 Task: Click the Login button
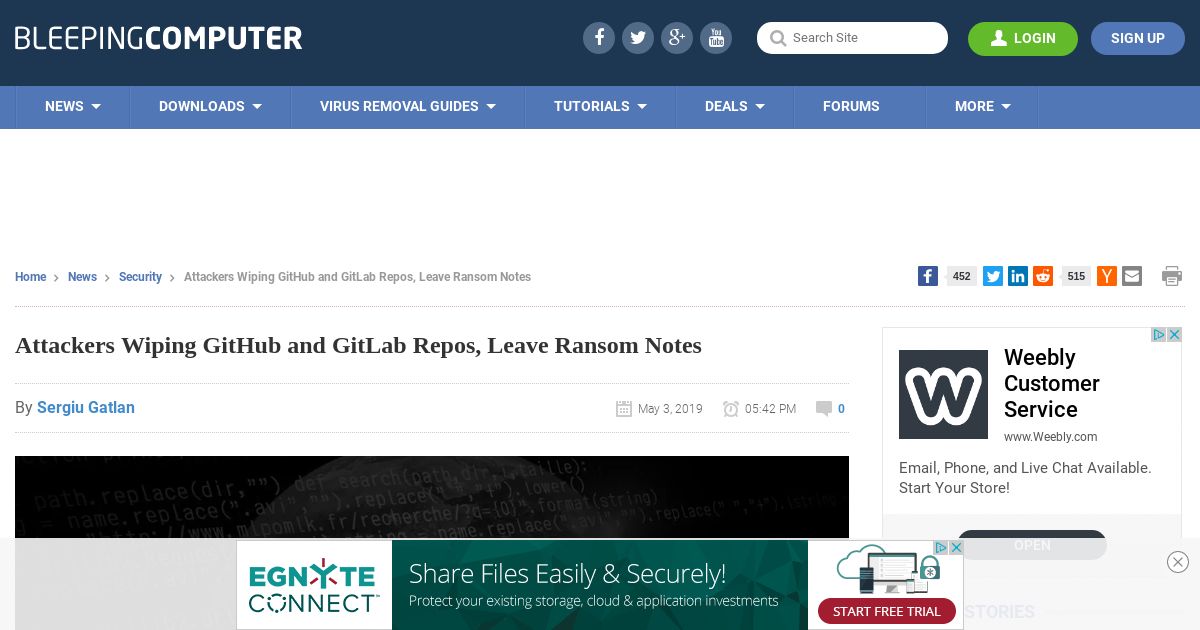[x=1023, y=38]
